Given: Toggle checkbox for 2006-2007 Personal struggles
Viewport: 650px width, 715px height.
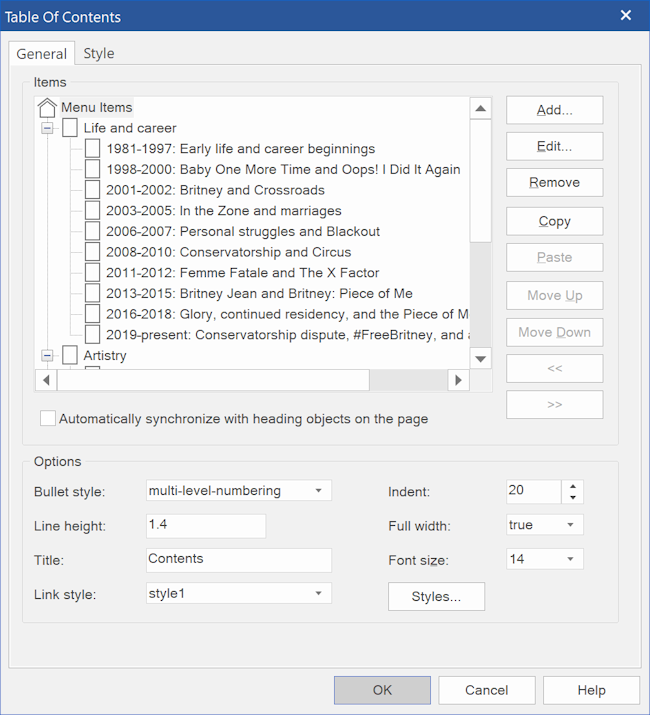Looking at the screenshot, I should click(93, 231).
